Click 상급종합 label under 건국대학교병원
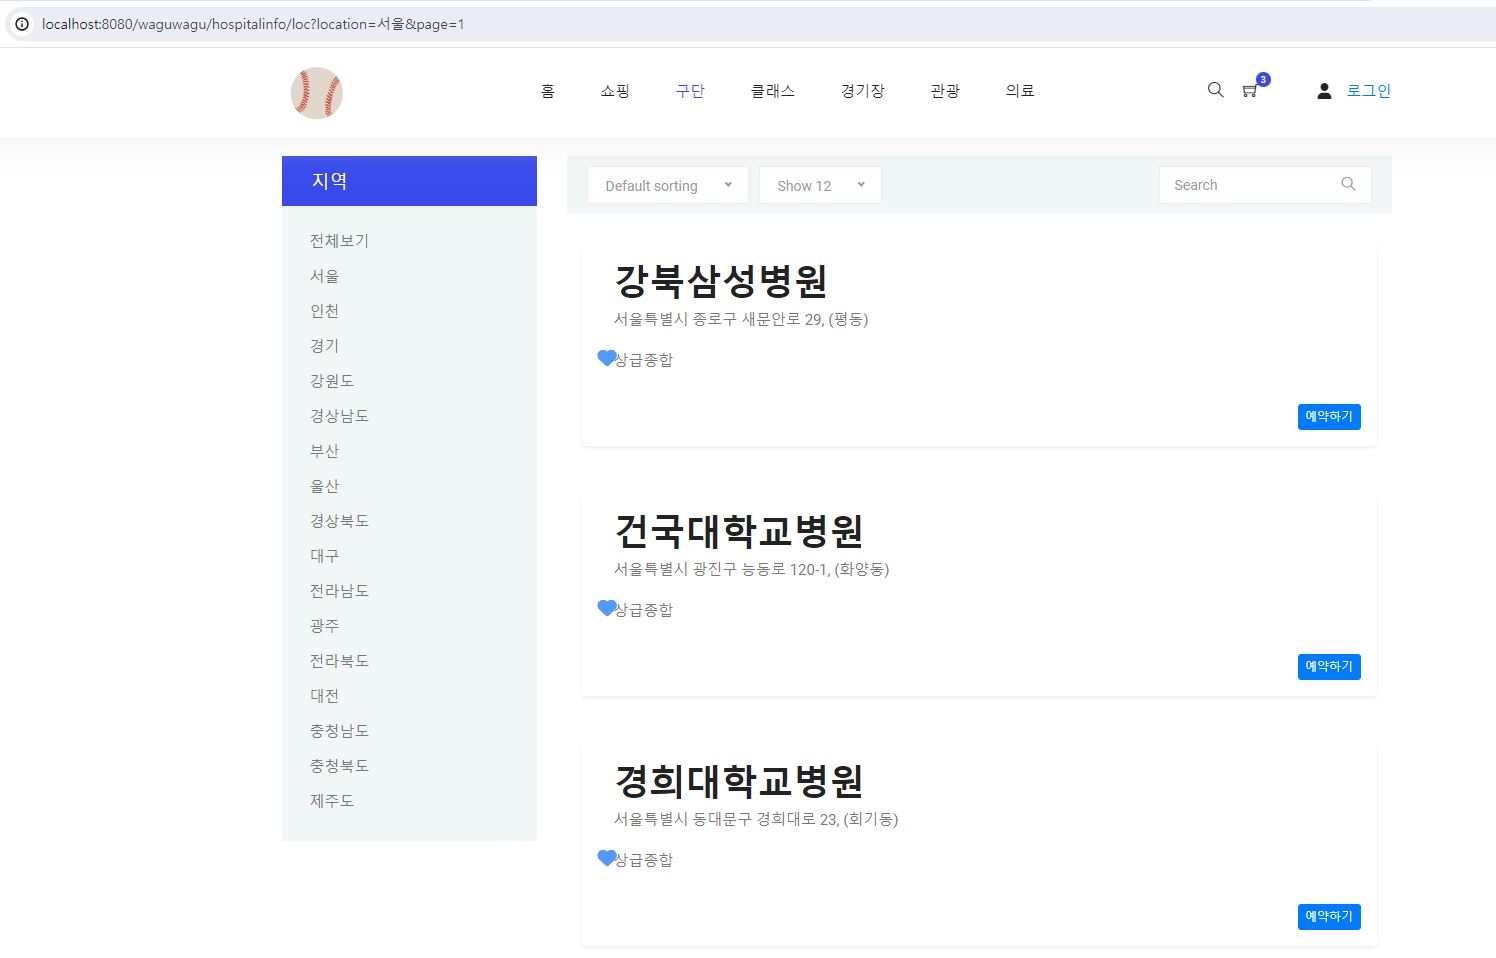The height and width of the screenshot is (958, 1496). click(x=645, y=610)
